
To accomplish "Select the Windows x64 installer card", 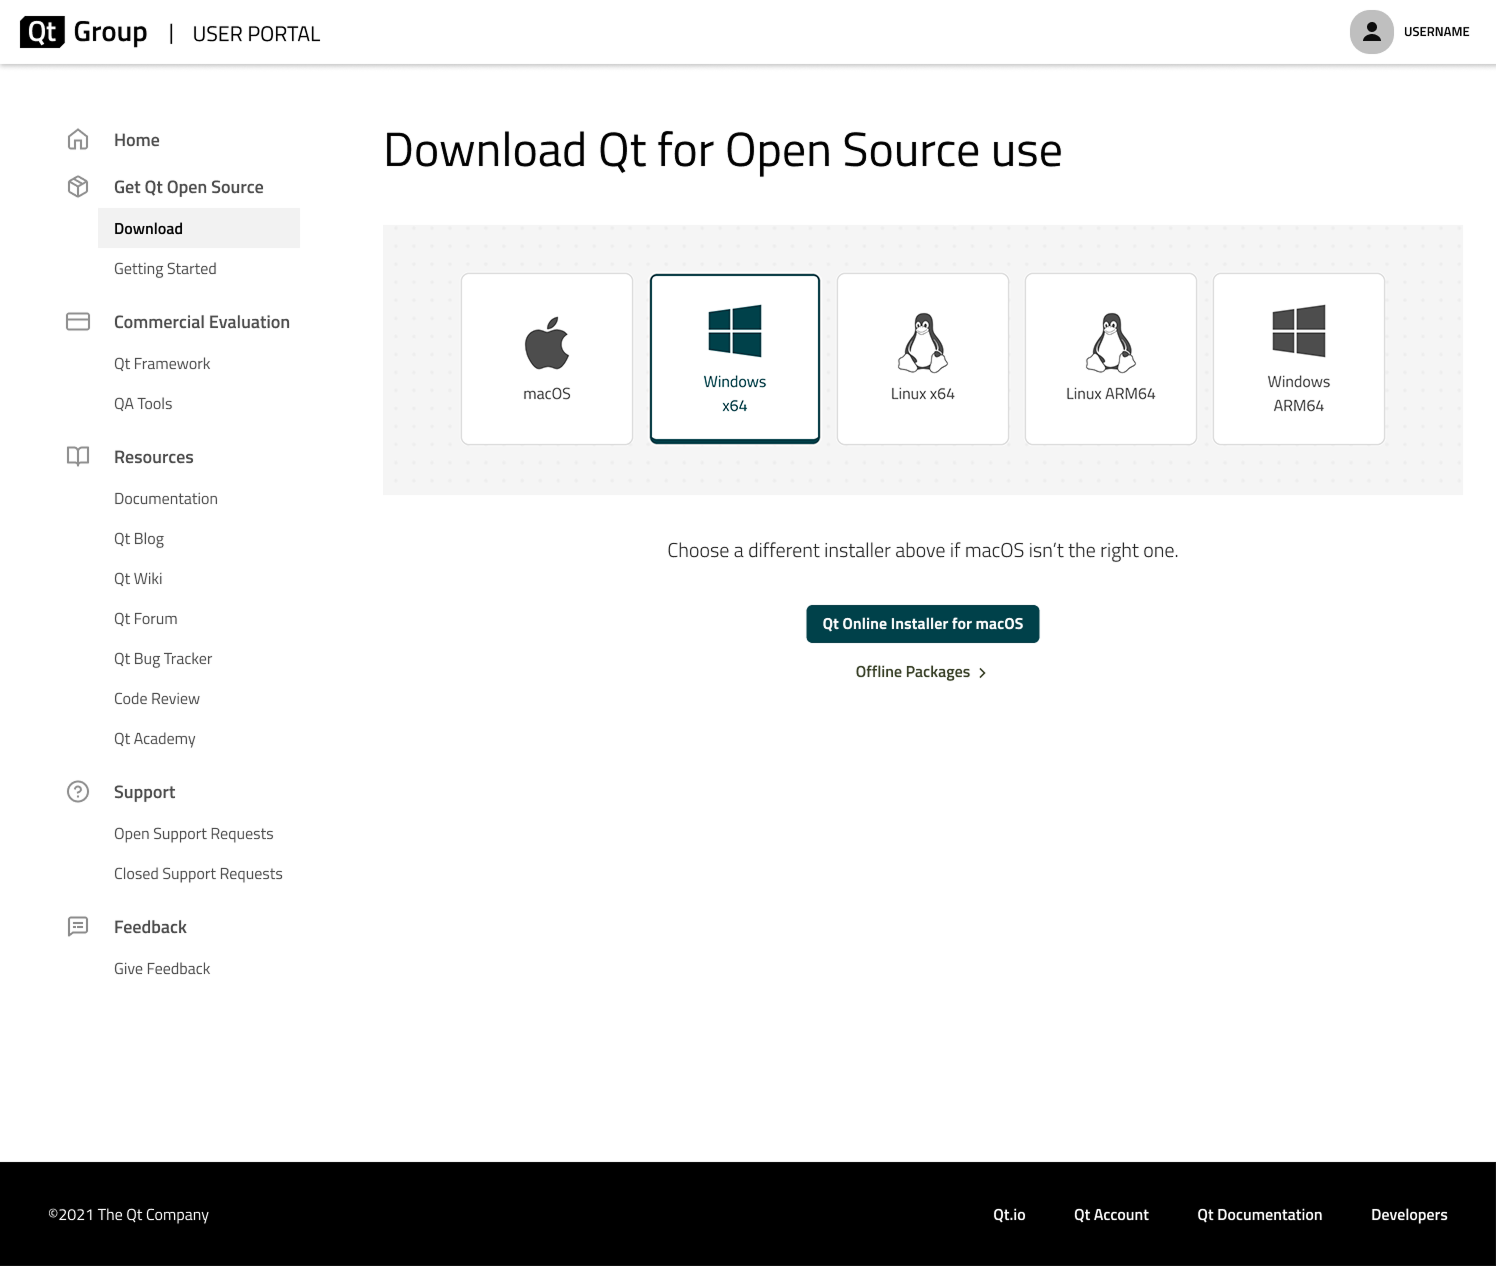I will point(734,358).
